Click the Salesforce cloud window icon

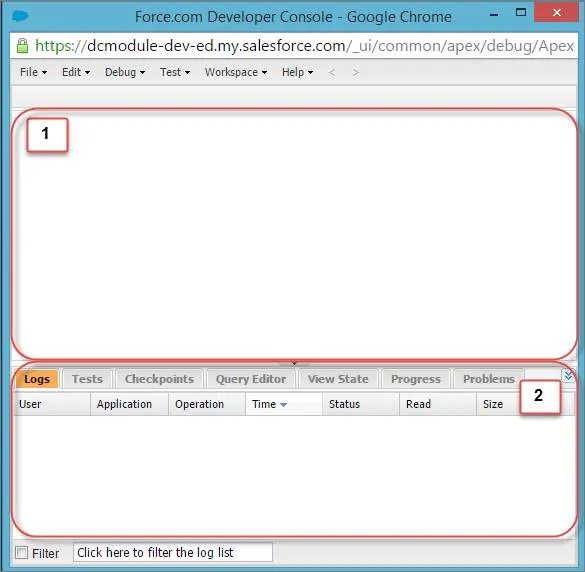(20, 16)
